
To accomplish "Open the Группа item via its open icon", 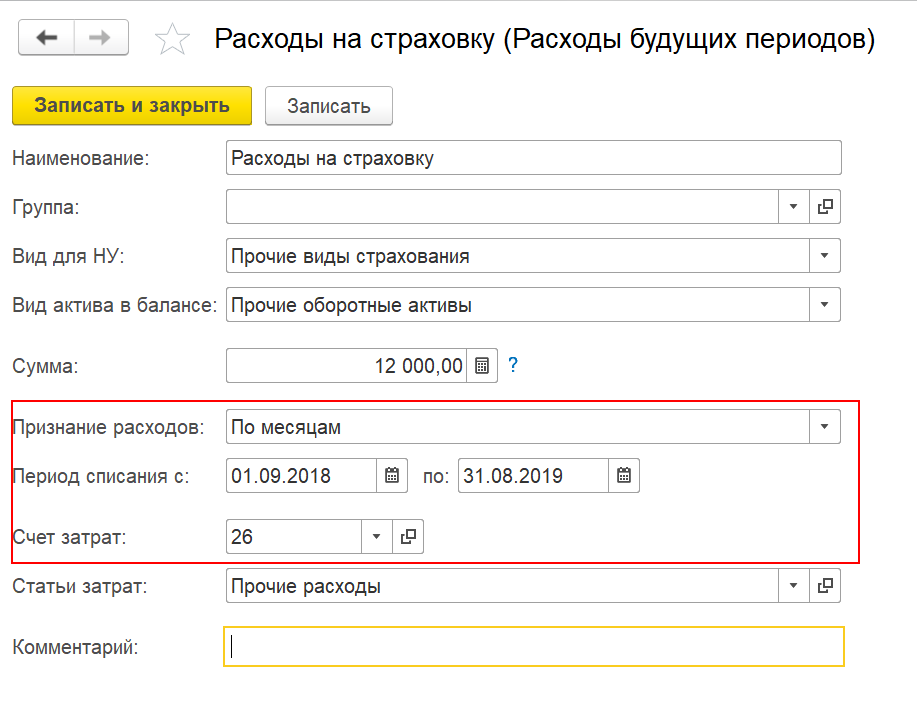I will 825,206.
